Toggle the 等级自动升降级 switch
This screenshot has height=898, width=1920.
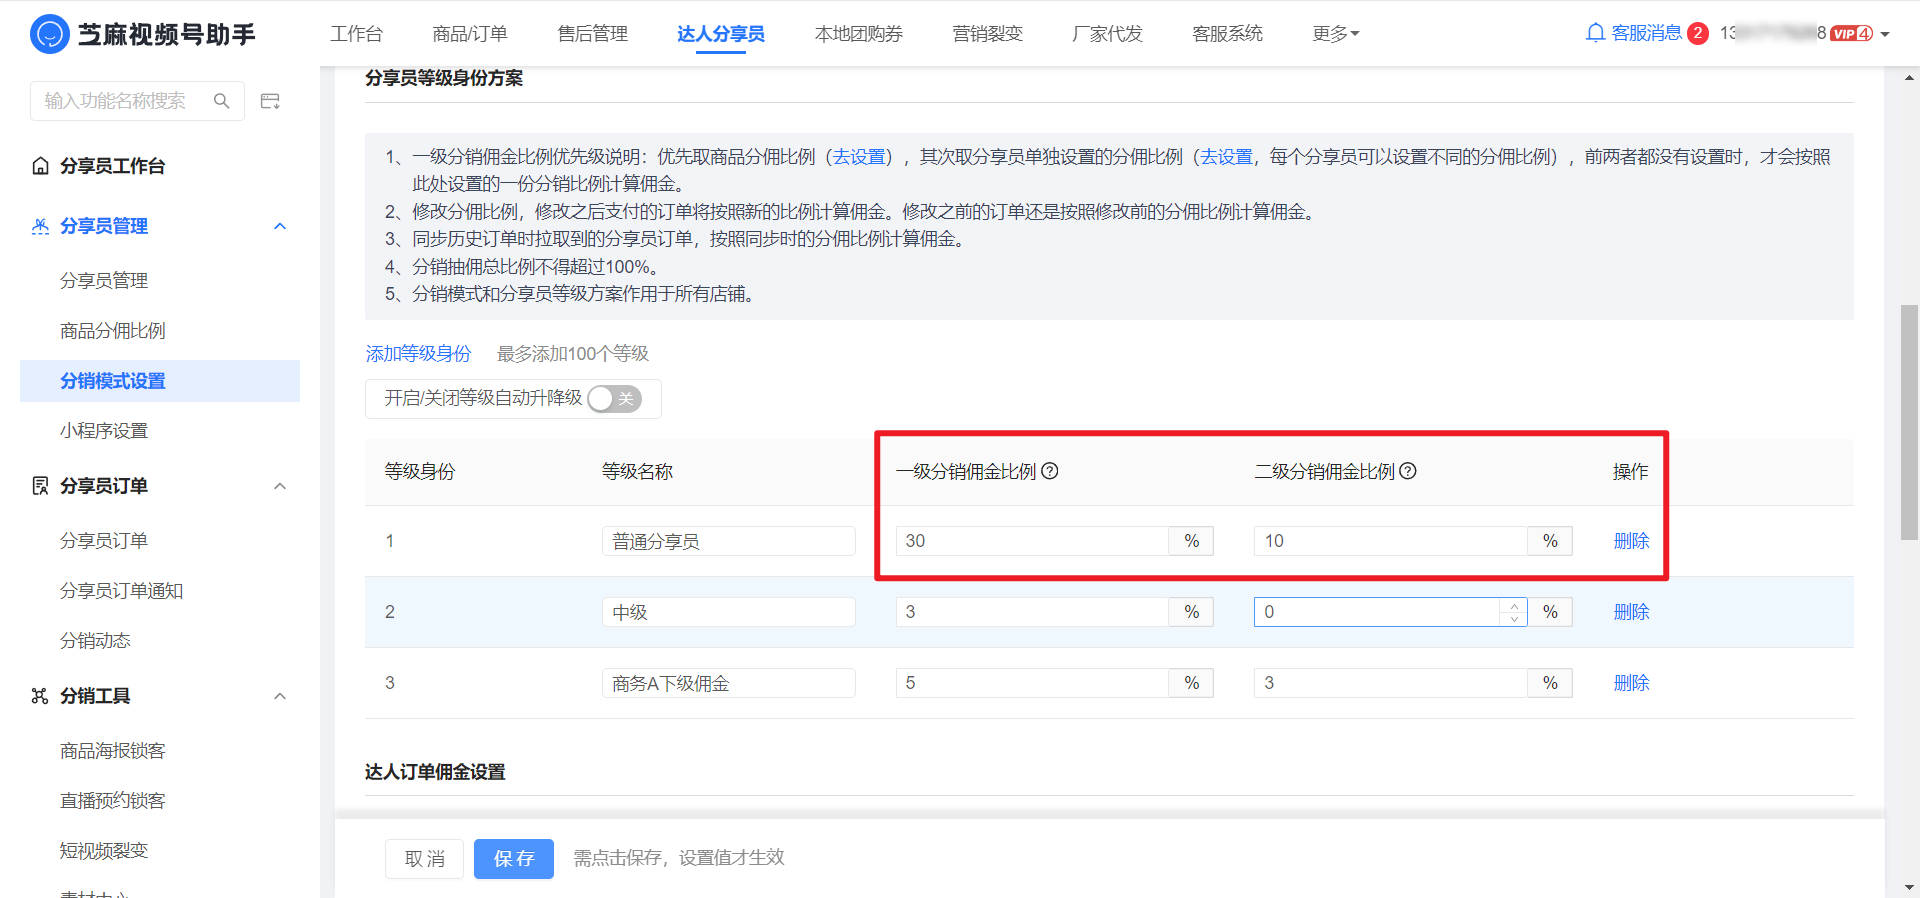pyautogui.click(x=614, y=399)
